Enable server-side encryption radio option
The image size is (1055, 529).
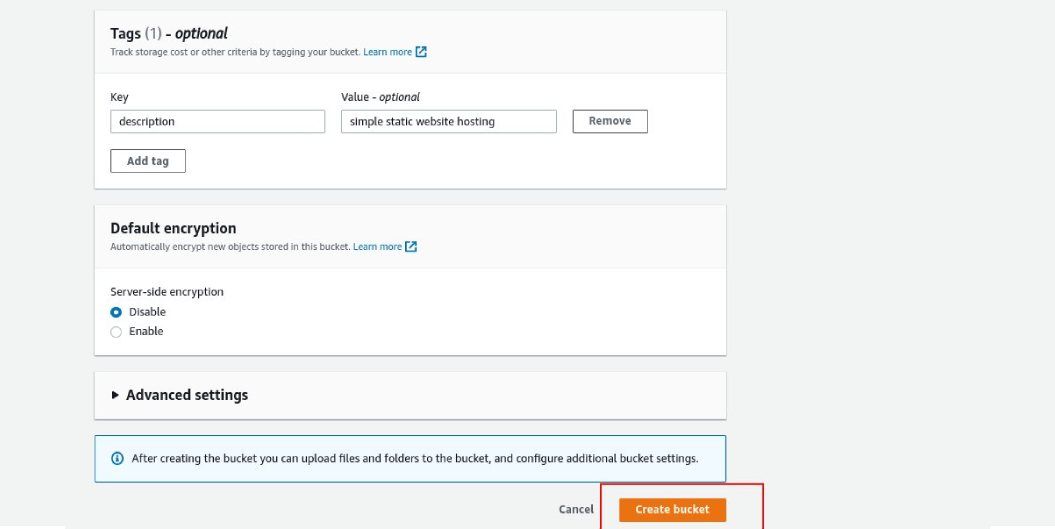pyautogui.click(x=116, y=331)
